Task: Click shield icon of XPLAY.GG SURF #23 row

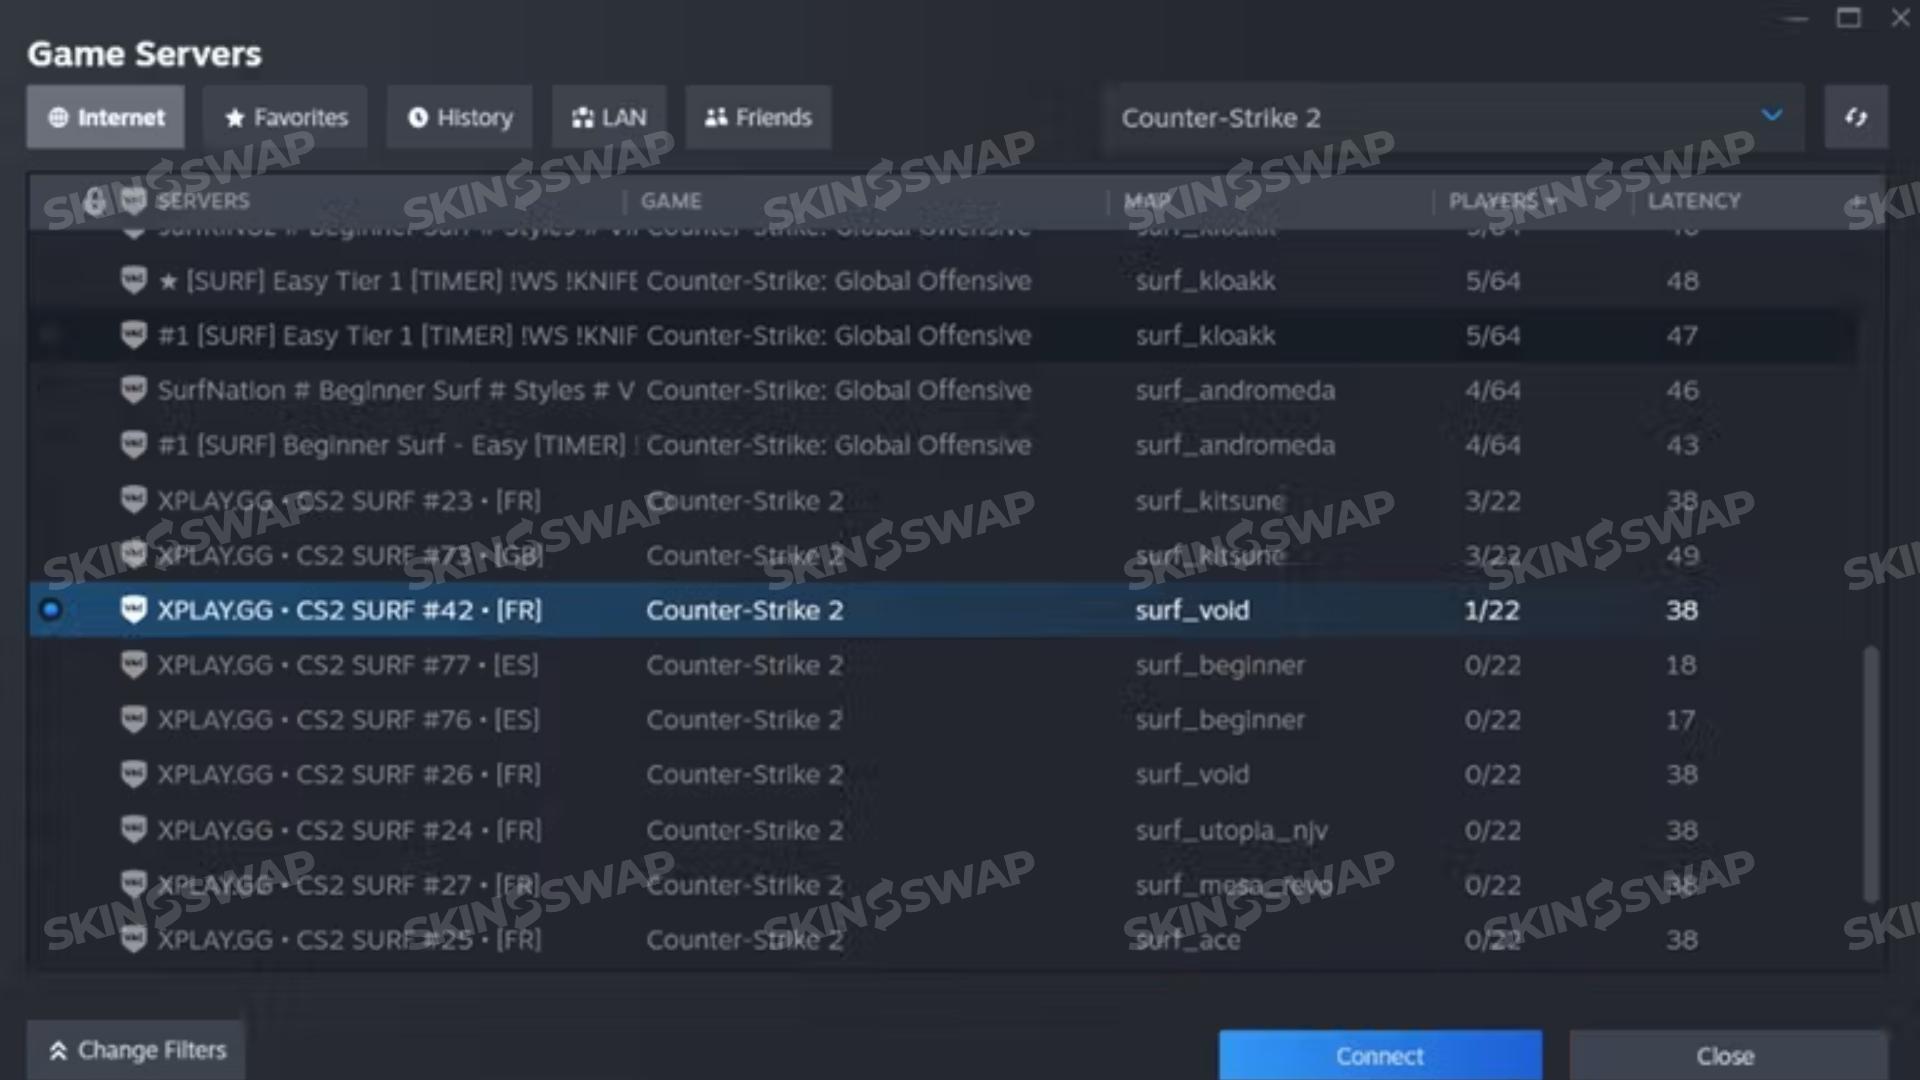Action: tap(133, 500)
